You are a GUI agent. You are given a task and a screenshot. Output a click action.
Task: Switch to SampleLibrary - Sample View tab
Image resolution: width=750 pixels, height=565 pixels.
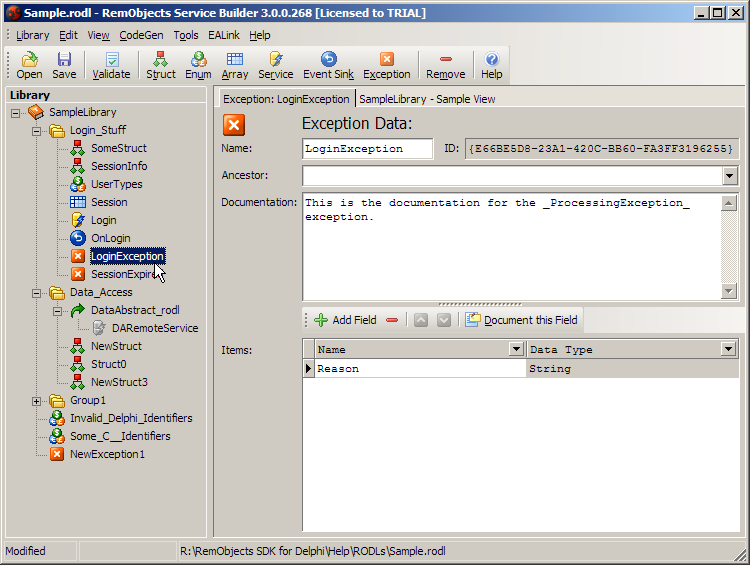pos(427,99)
